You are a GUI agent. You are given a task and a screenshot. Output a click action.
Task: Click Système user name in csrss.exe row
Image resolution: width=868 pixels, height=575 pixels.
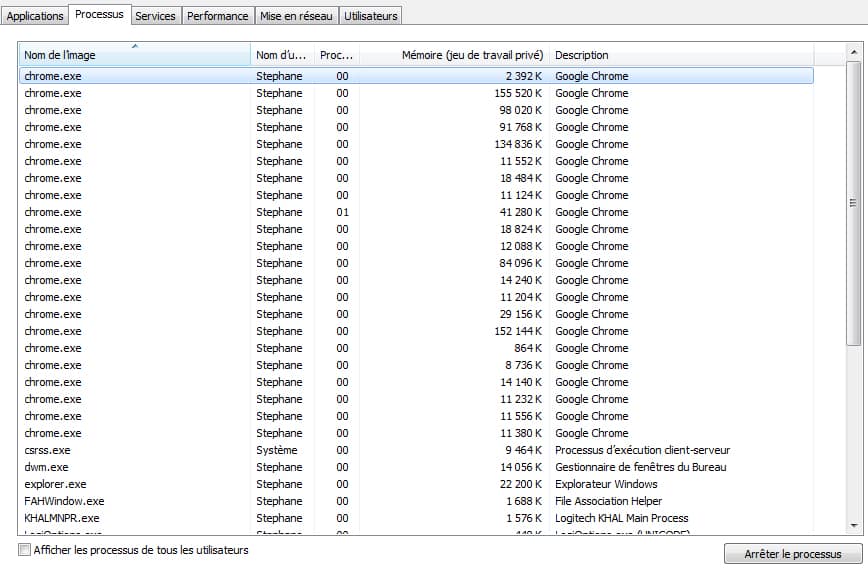tap(277, 450)
